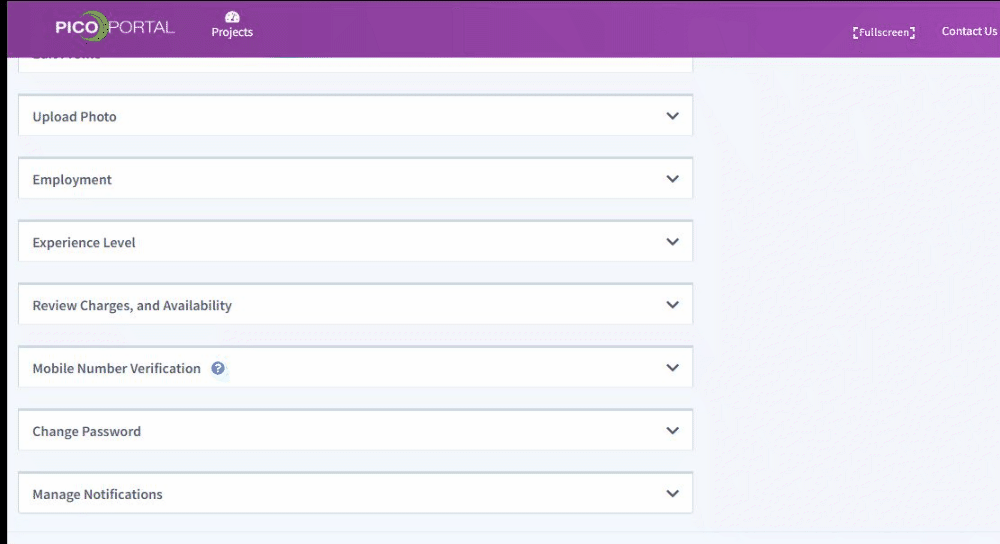Enter Fullscreen mode

(x=883, y=32)
